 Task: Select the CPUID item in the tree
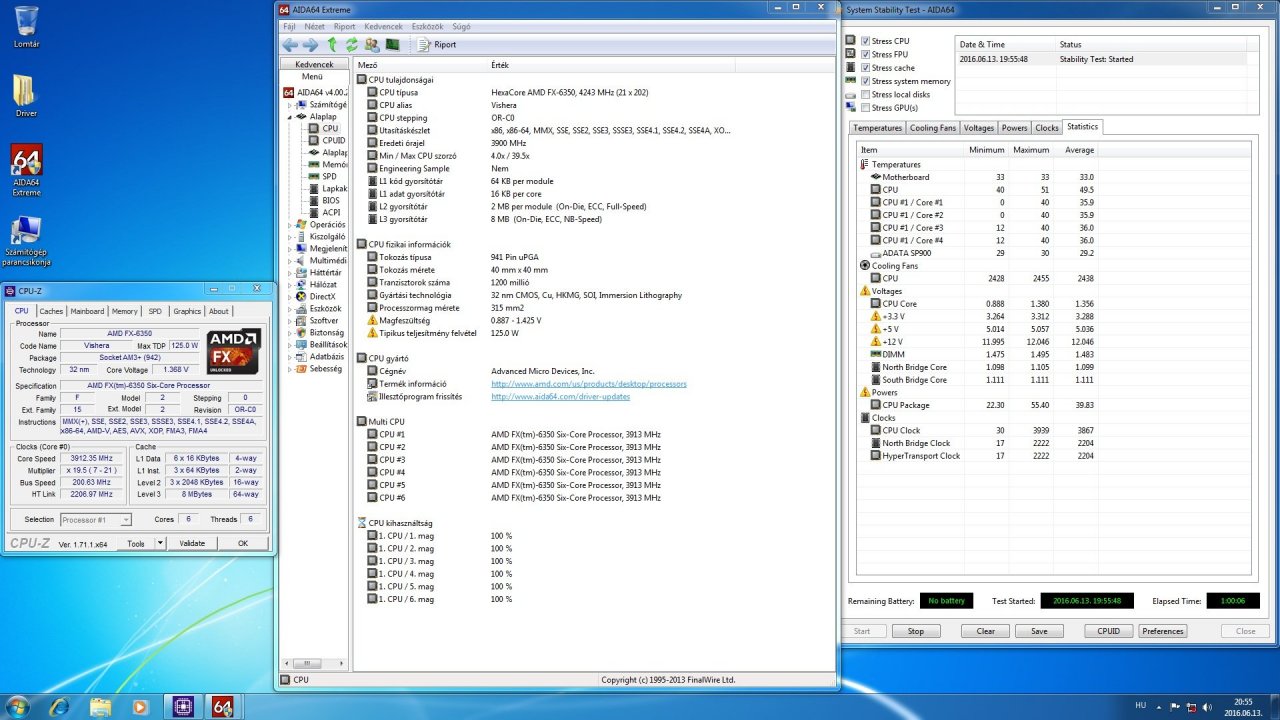point(333,141)
